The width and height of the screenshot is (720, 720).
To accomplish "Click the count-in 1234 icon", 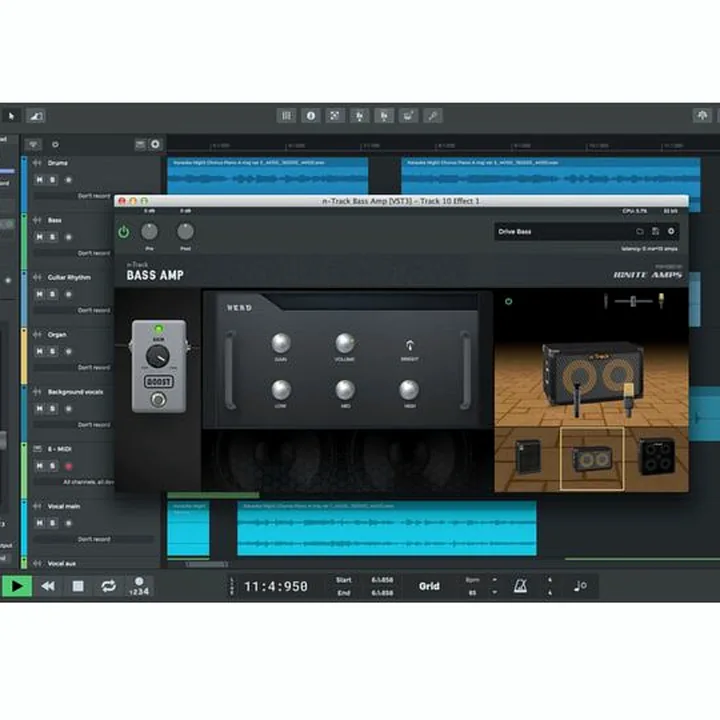I will pyautogui.click(x=139, y=586).
